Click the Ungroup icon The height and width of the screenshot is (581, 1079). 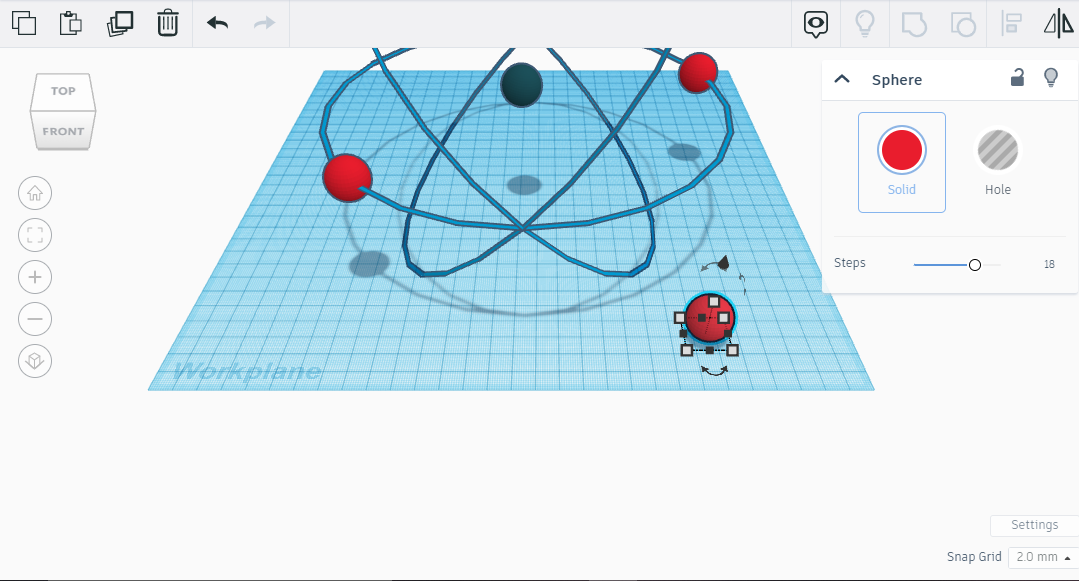(x=962, y=22)
